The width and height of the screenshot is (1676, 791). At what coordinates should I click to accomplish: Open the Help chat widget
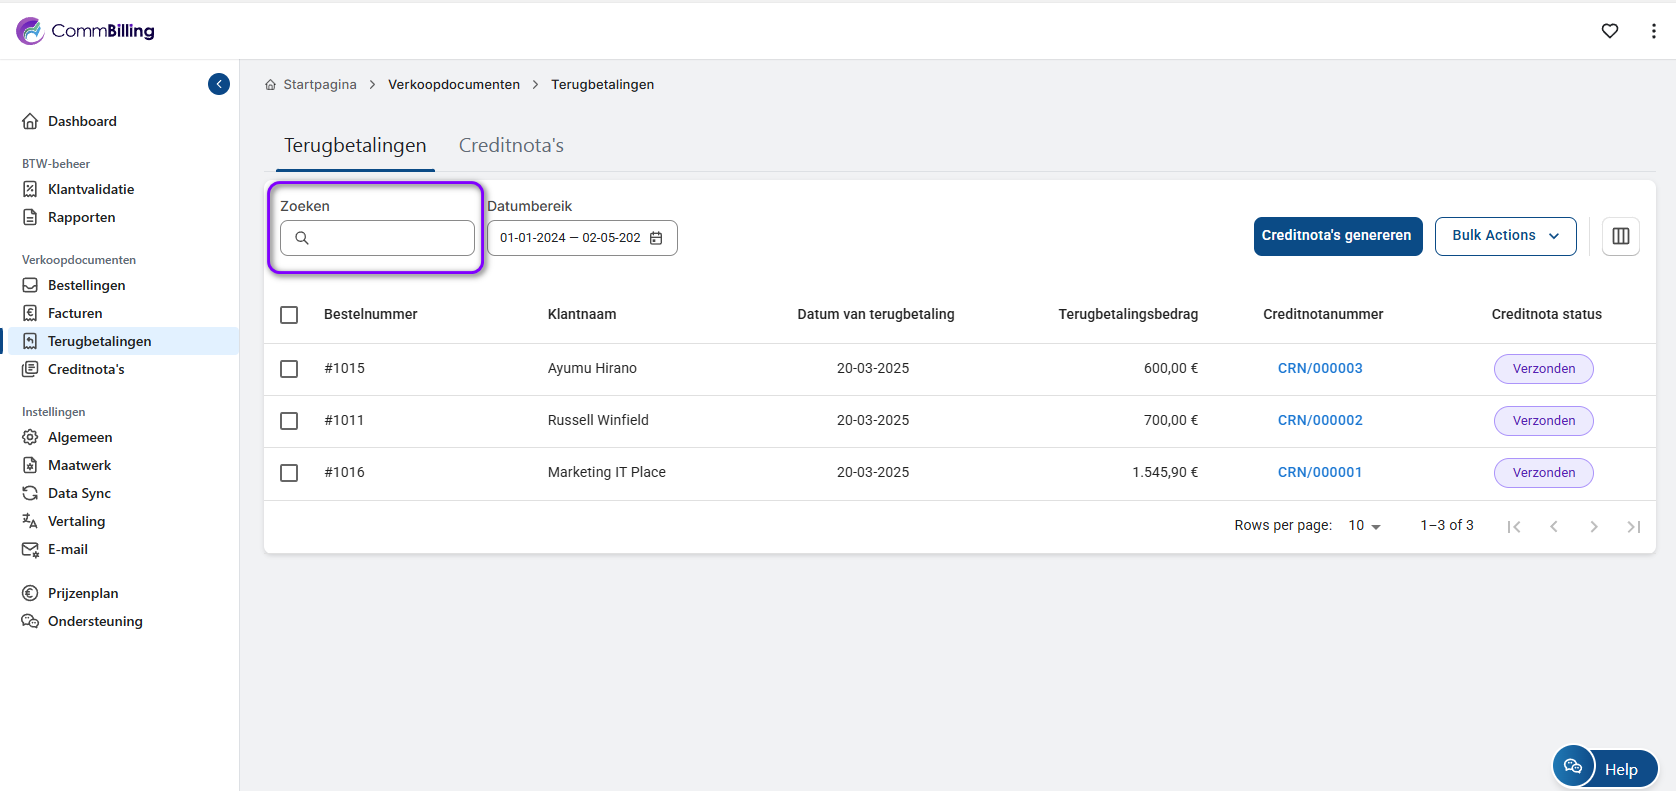click(x=1606, y=768)
